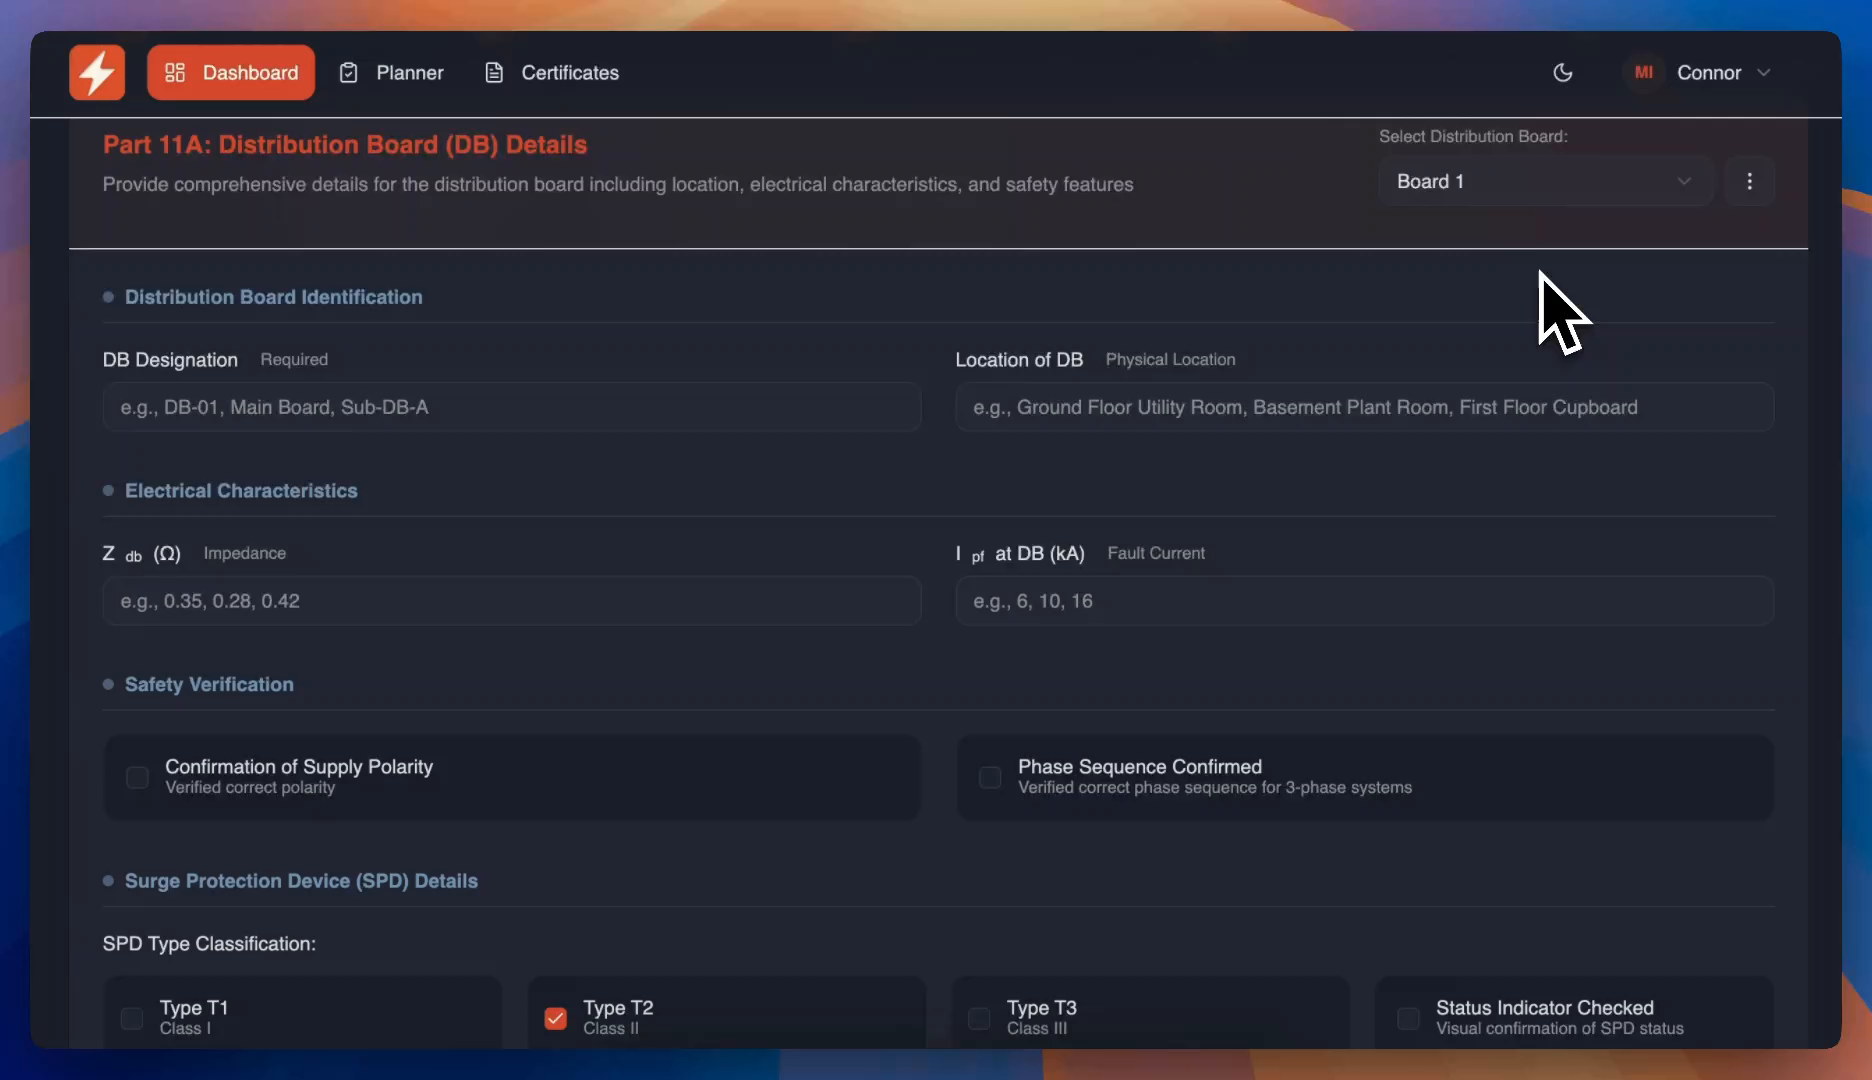Click the Safety Verification heading
1872x1080 pixels.
click(209, 685)
